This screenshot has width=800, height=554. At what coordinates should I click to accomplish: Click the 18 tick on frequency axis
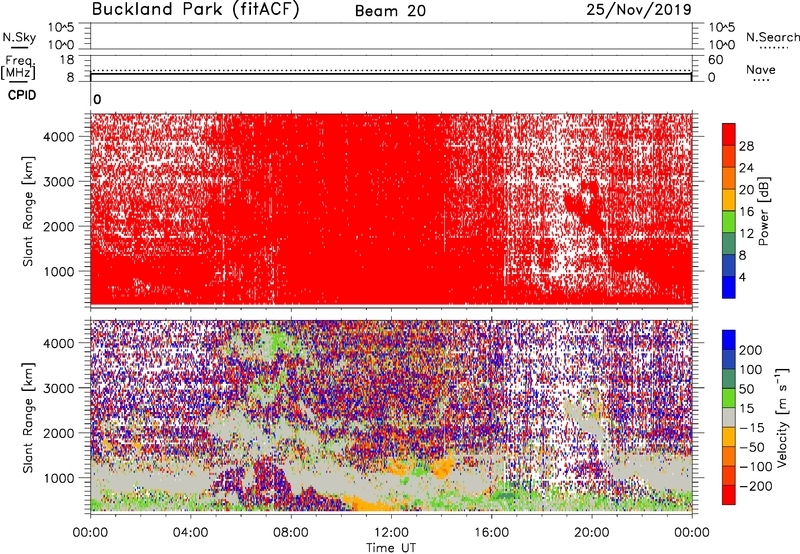tap(67, 60)
